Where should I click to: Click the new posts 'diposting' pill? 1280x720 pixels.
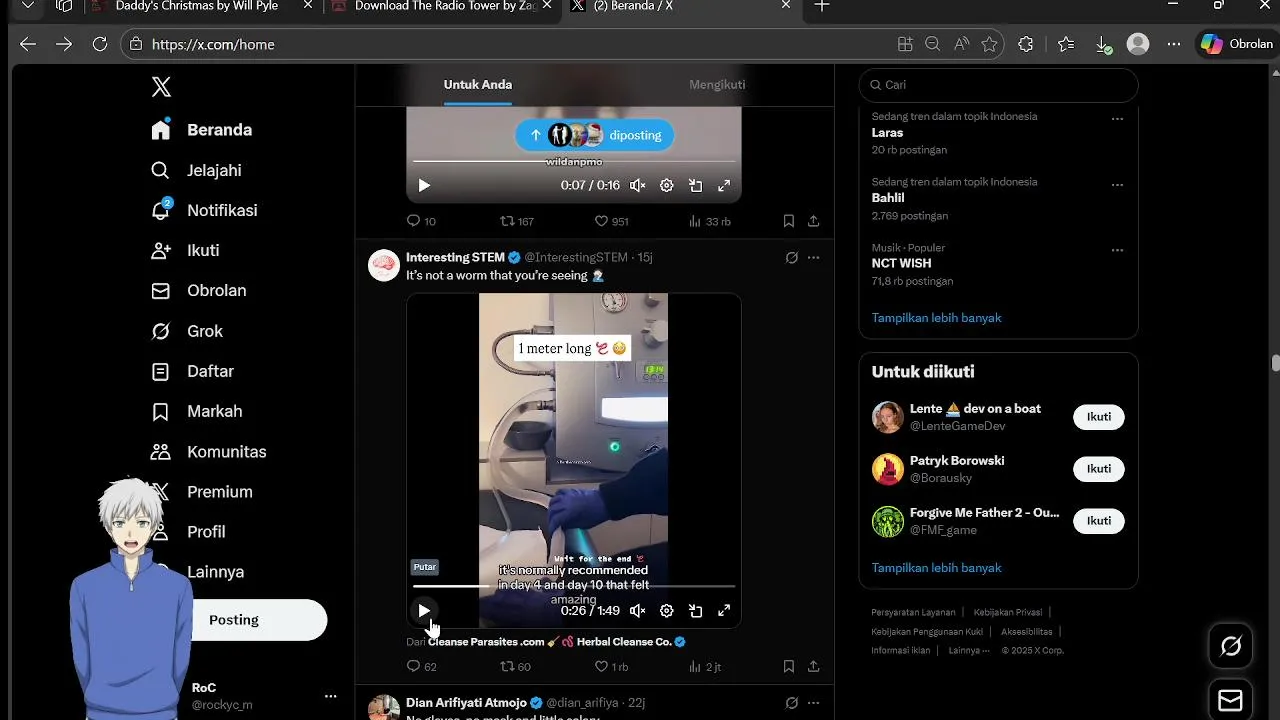(x=595, y=135)
